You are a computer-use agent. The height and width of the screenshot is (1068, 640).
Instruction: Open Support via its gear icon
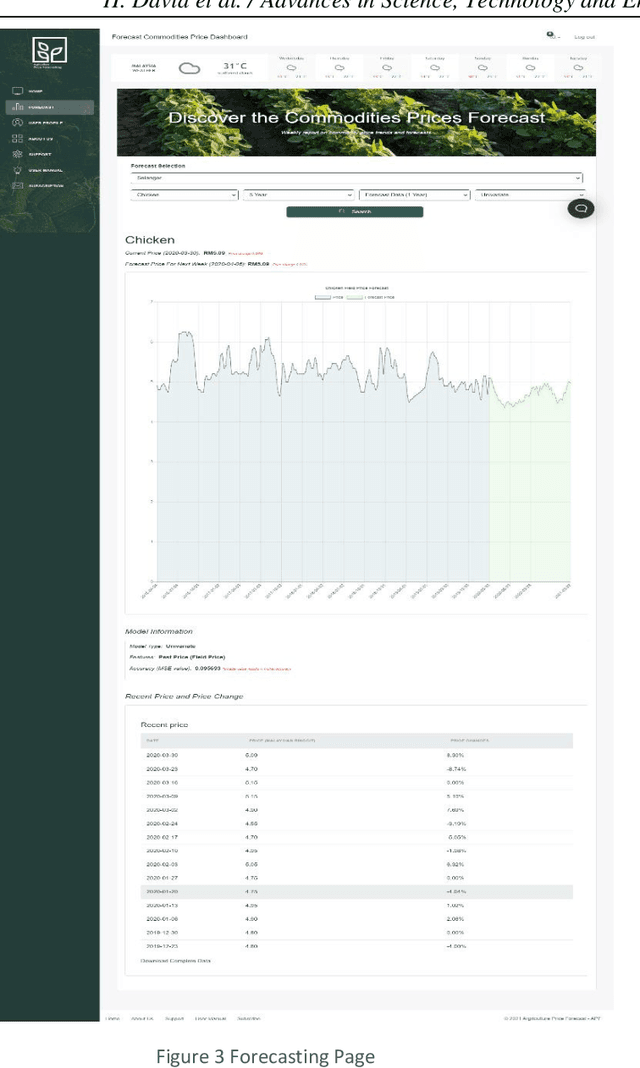[x=17, y=153]
